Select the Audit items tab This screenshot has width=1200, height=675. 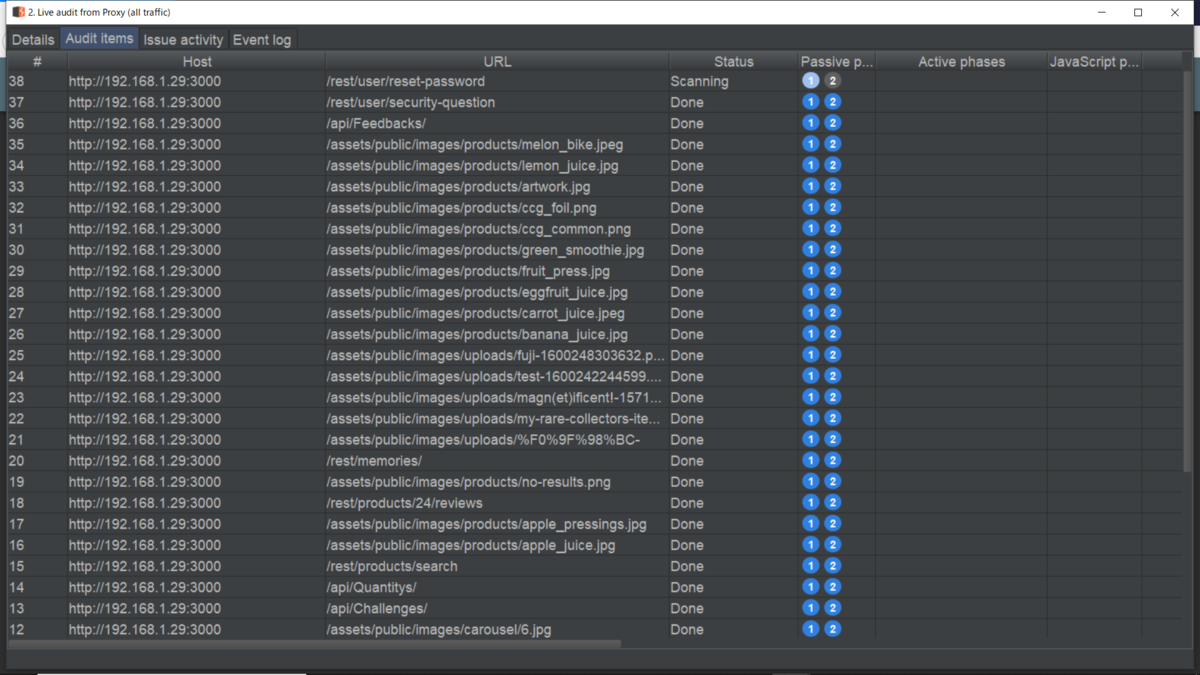pyautogui.click(x=99, y=38)
